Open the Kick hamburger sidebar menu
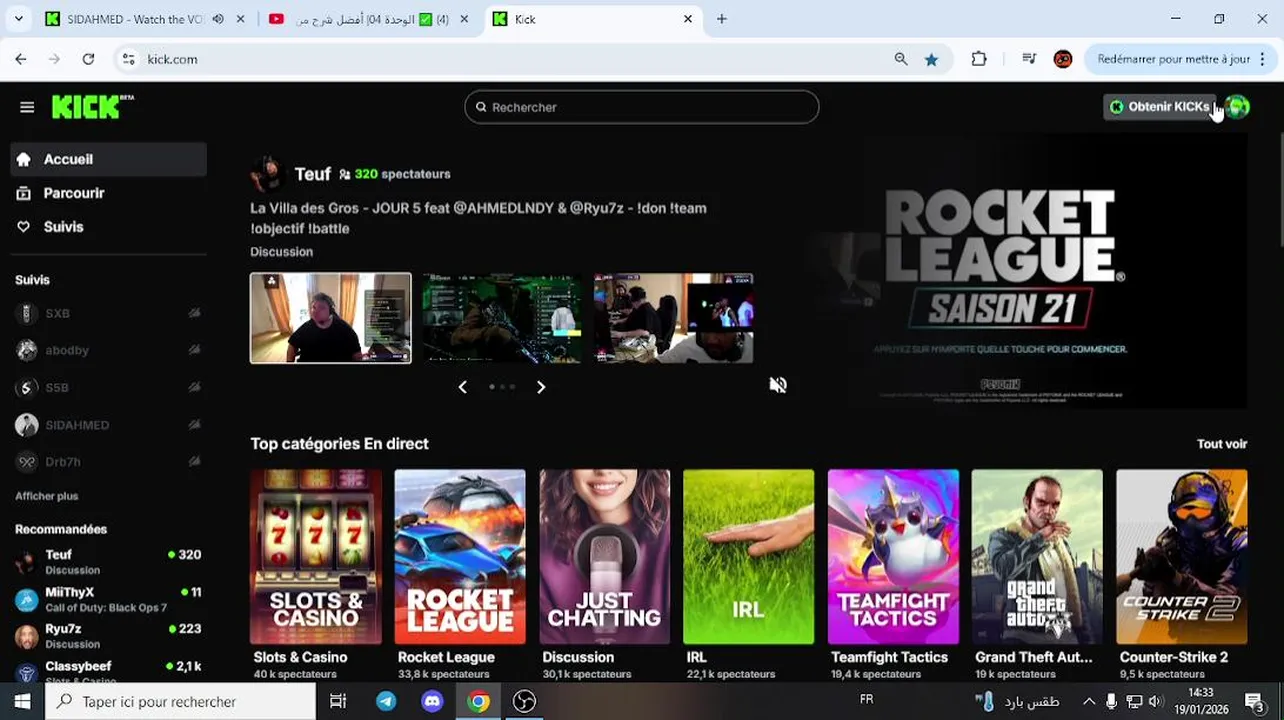1284x720 pixels. pos(27,107)
